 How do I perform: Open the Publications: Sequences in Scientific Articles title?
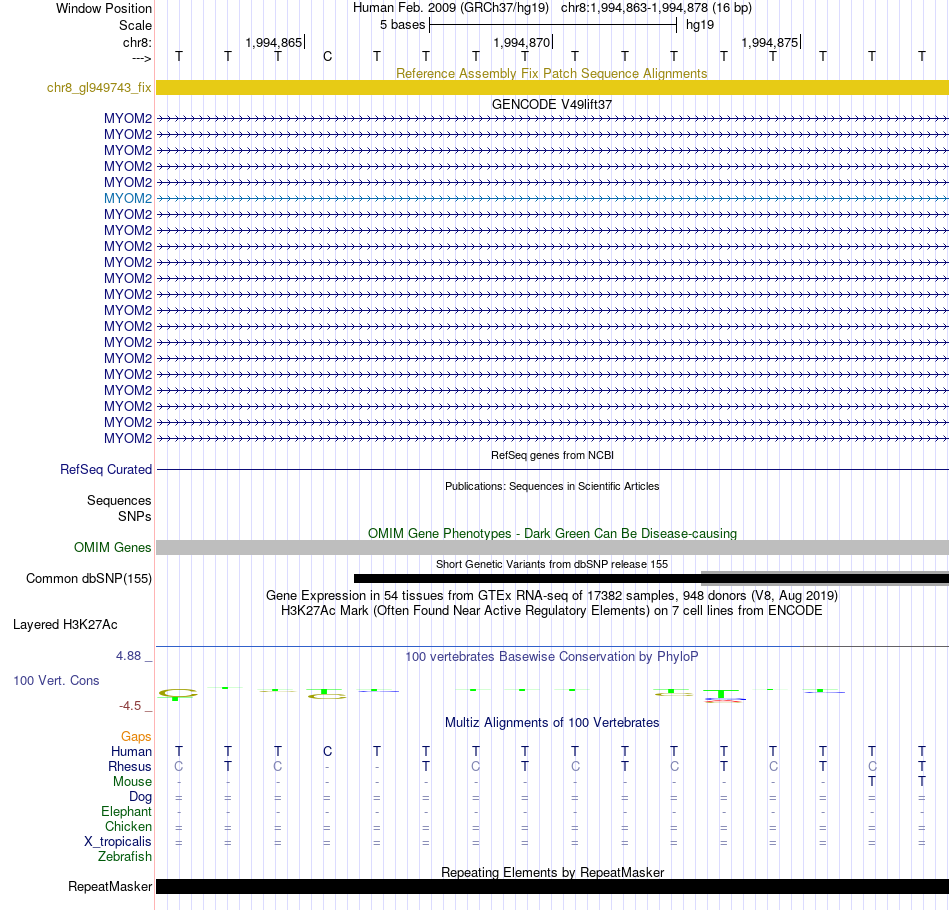[x=552, y=486]
